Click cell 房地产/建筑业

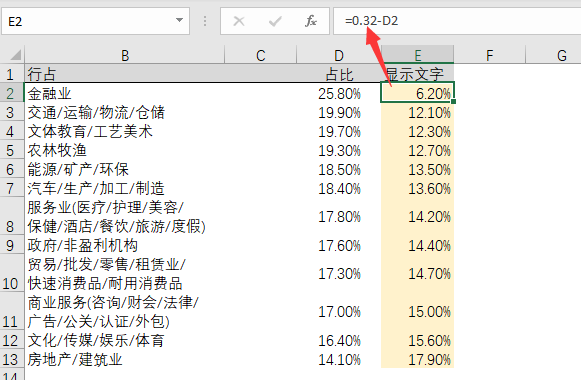[124, 359]
